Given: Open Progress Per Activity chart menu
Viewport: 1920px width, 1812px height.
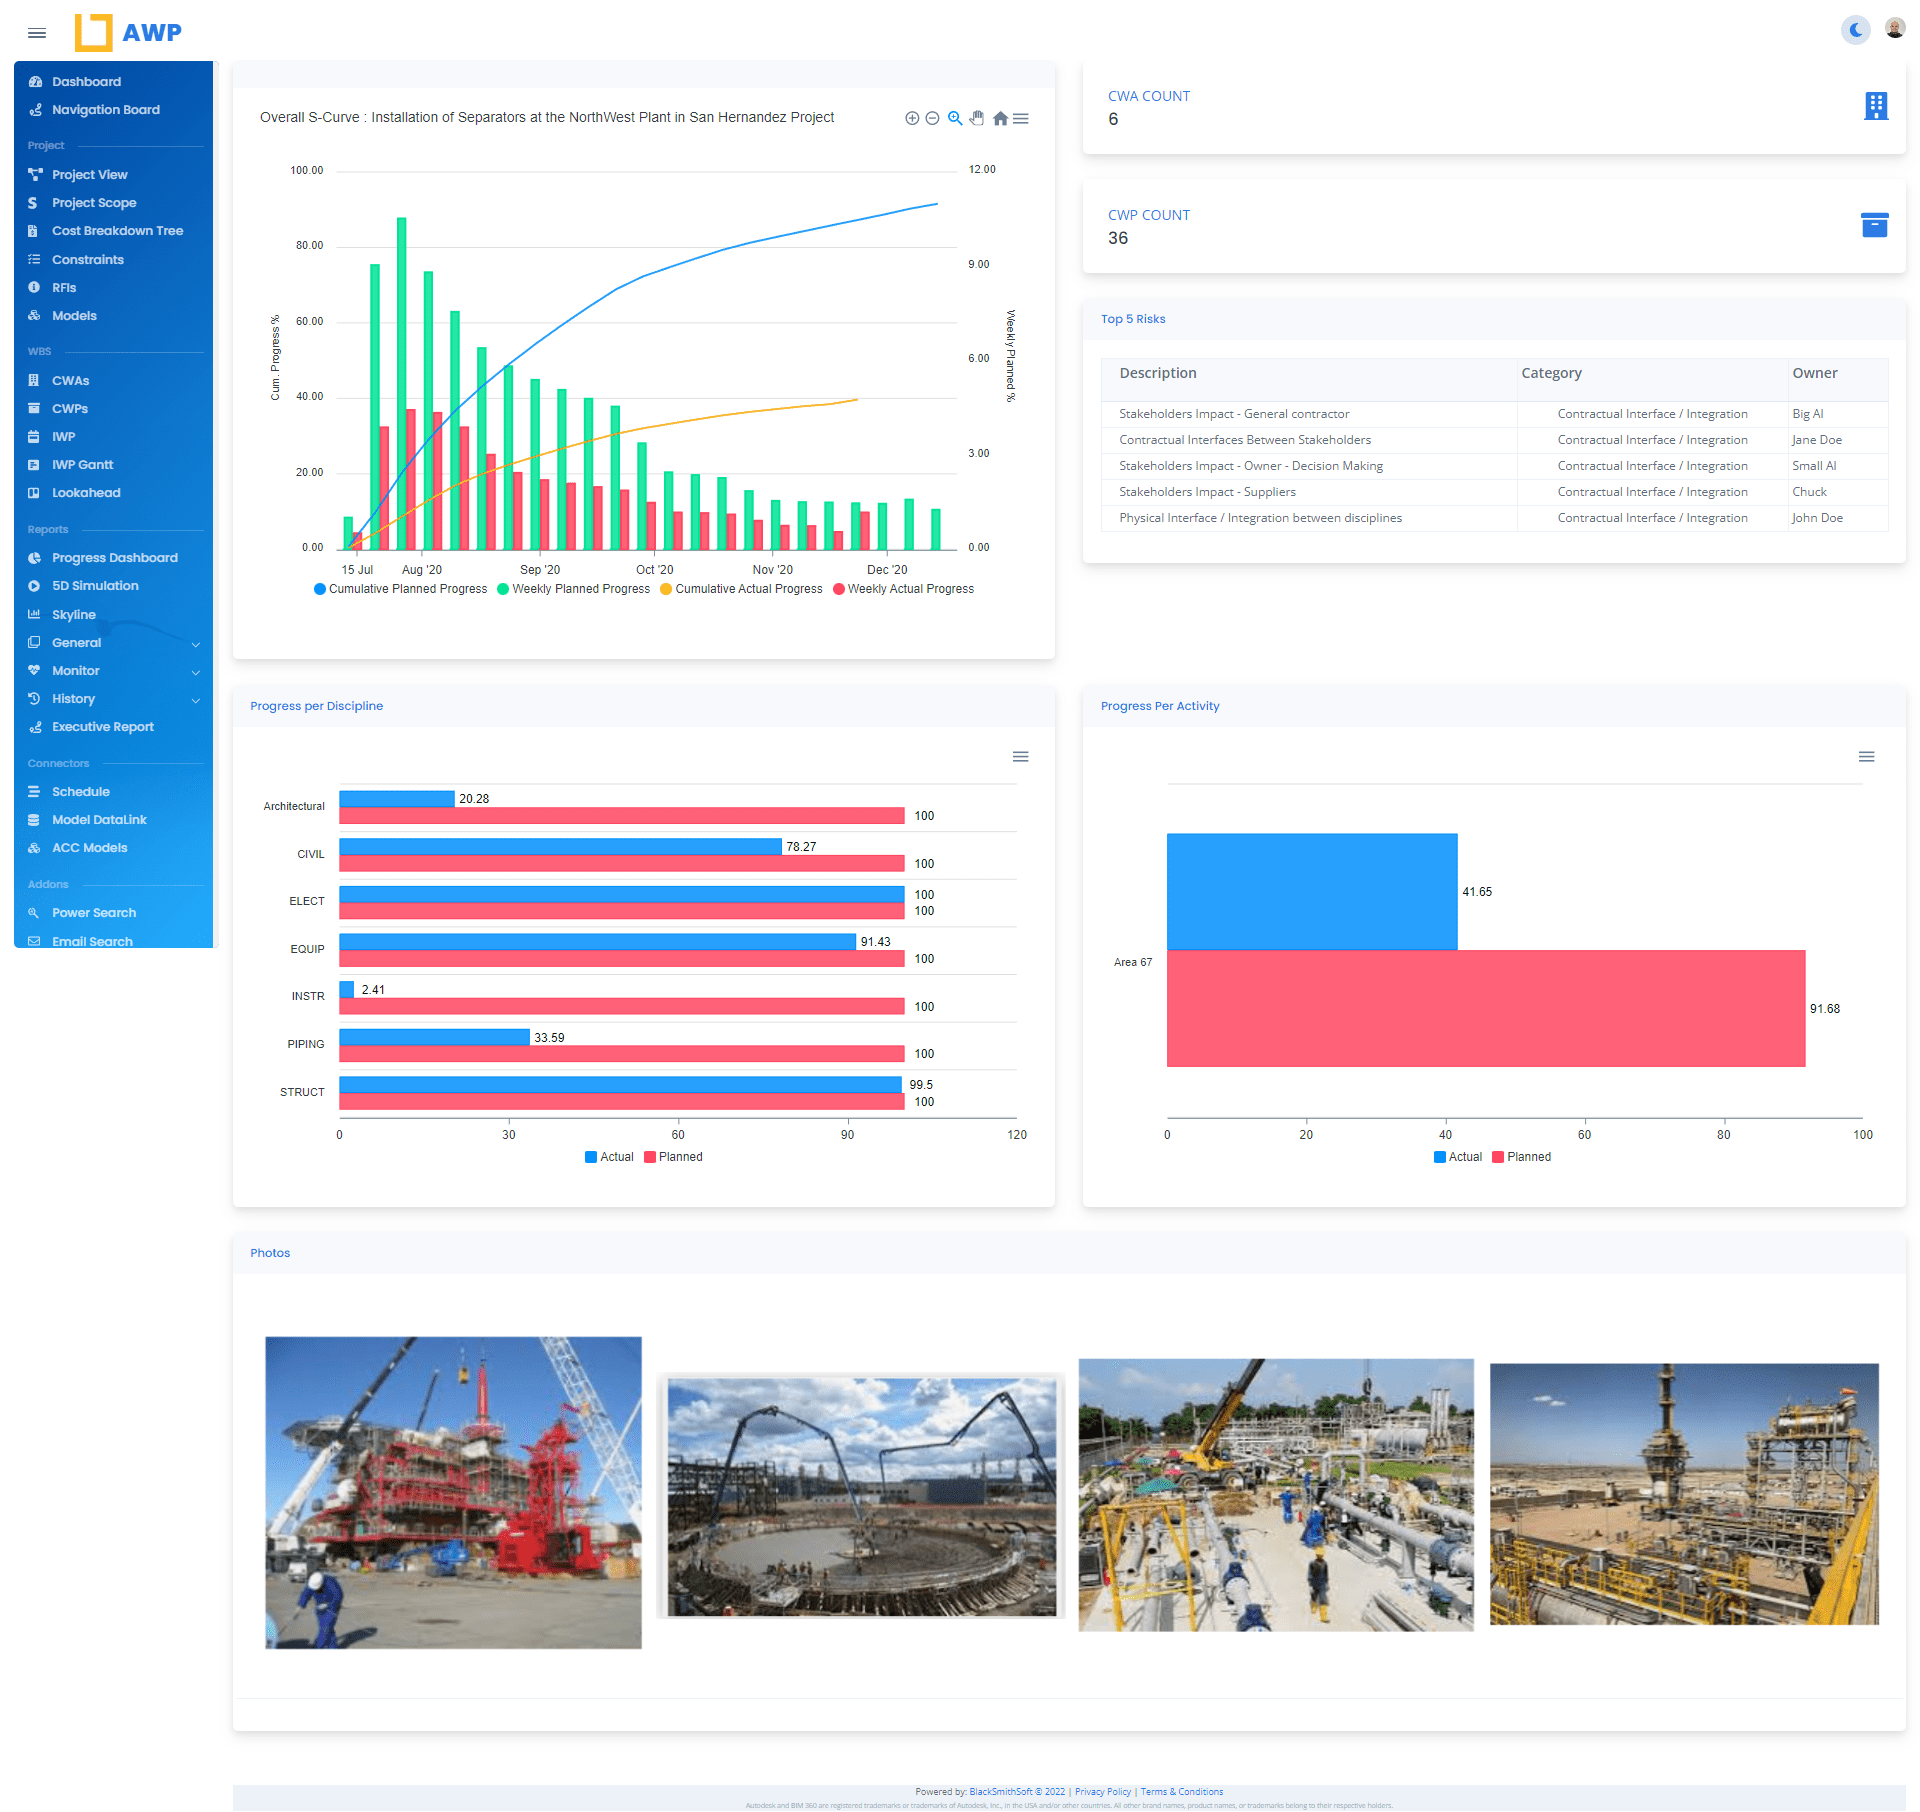Looking at the screenshot, I should coord(1866,757).
